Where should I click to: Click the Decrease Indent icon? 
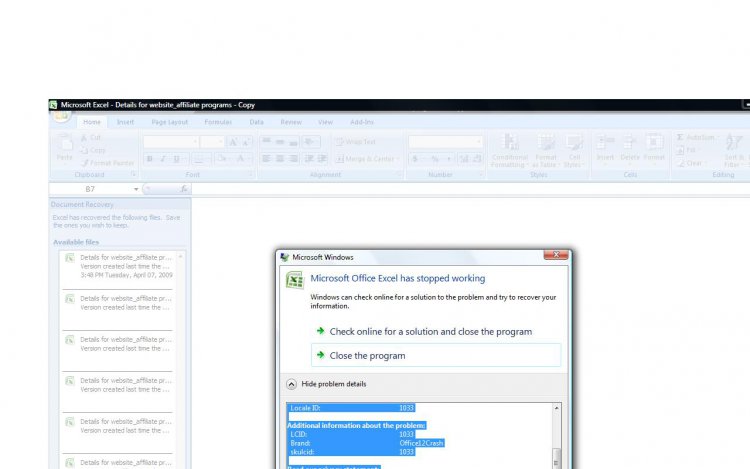point(309,159)
